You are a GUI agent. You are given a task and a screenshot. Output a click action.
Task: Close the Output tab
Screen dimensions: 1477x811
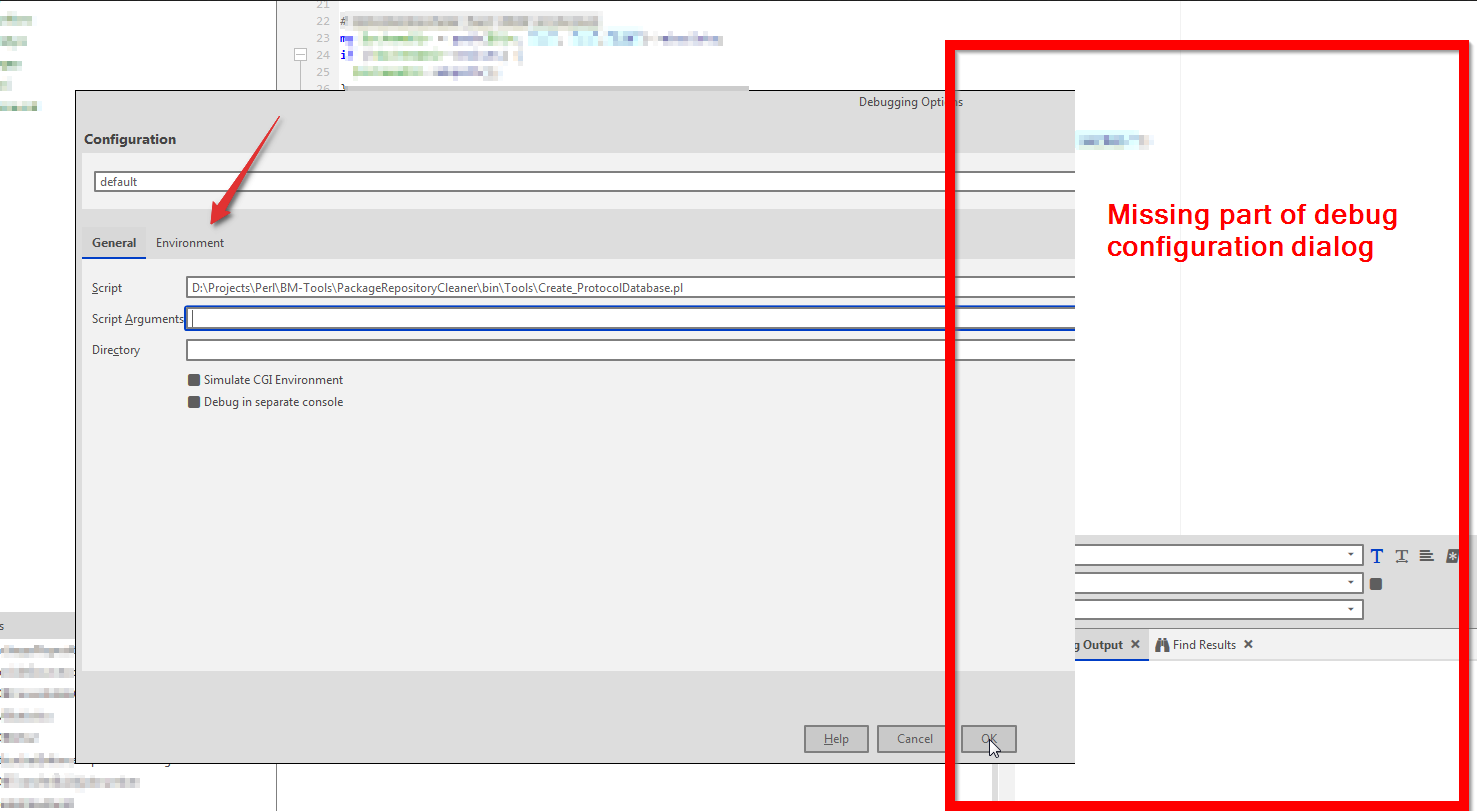pyautogui.click(x=1135, y=644)
